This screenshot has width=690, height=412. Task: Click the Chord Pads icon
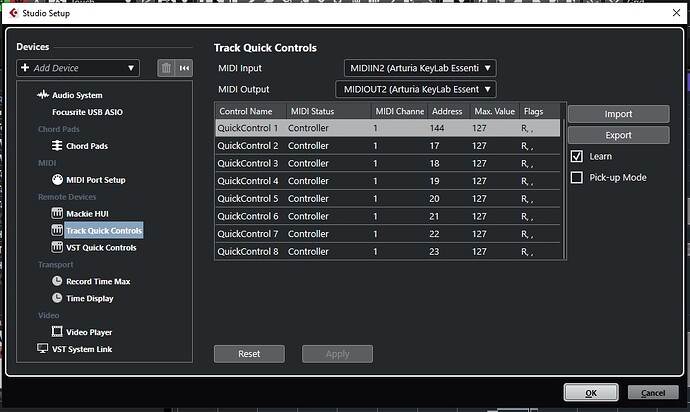[x=57, y=146]
